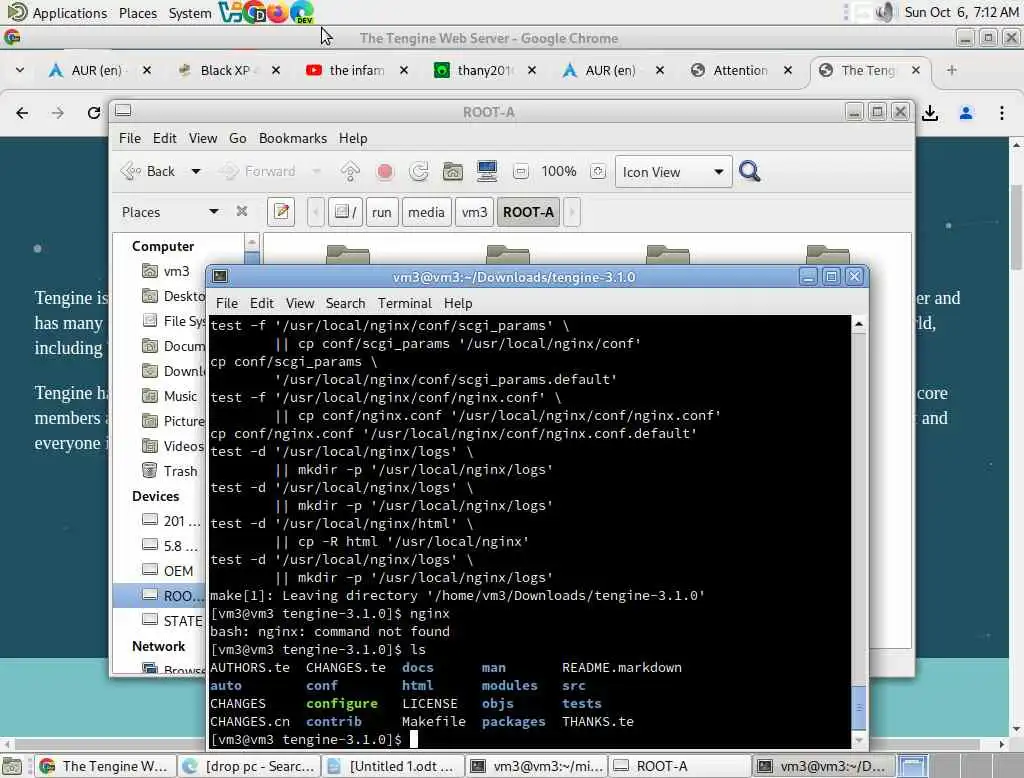The image size is (1024, 778).
Task: Open the clock showing Sun Oct 6
Action: click(961, 12)
